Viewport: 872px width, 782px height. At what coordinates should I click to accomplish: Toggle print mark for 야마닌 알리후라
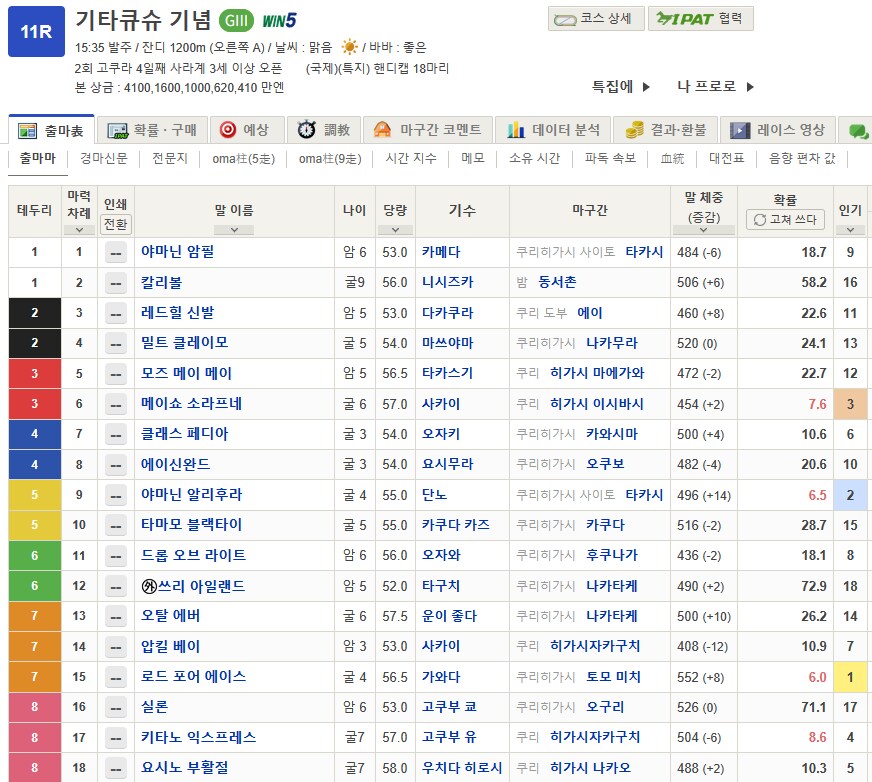(x=116, y=495)
